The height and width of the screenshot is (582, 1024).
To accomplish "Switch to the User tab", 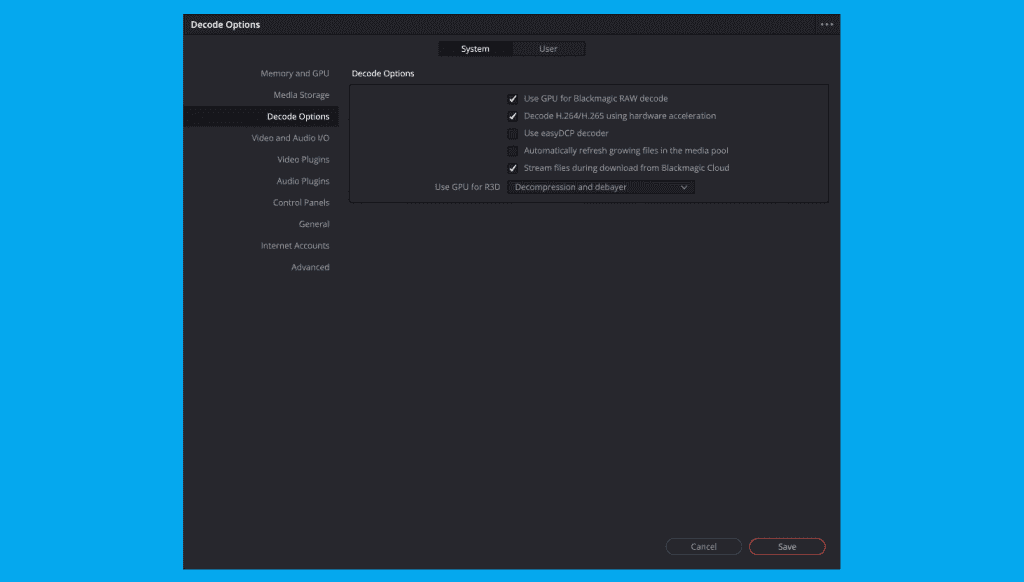I will tap(548, 49).
